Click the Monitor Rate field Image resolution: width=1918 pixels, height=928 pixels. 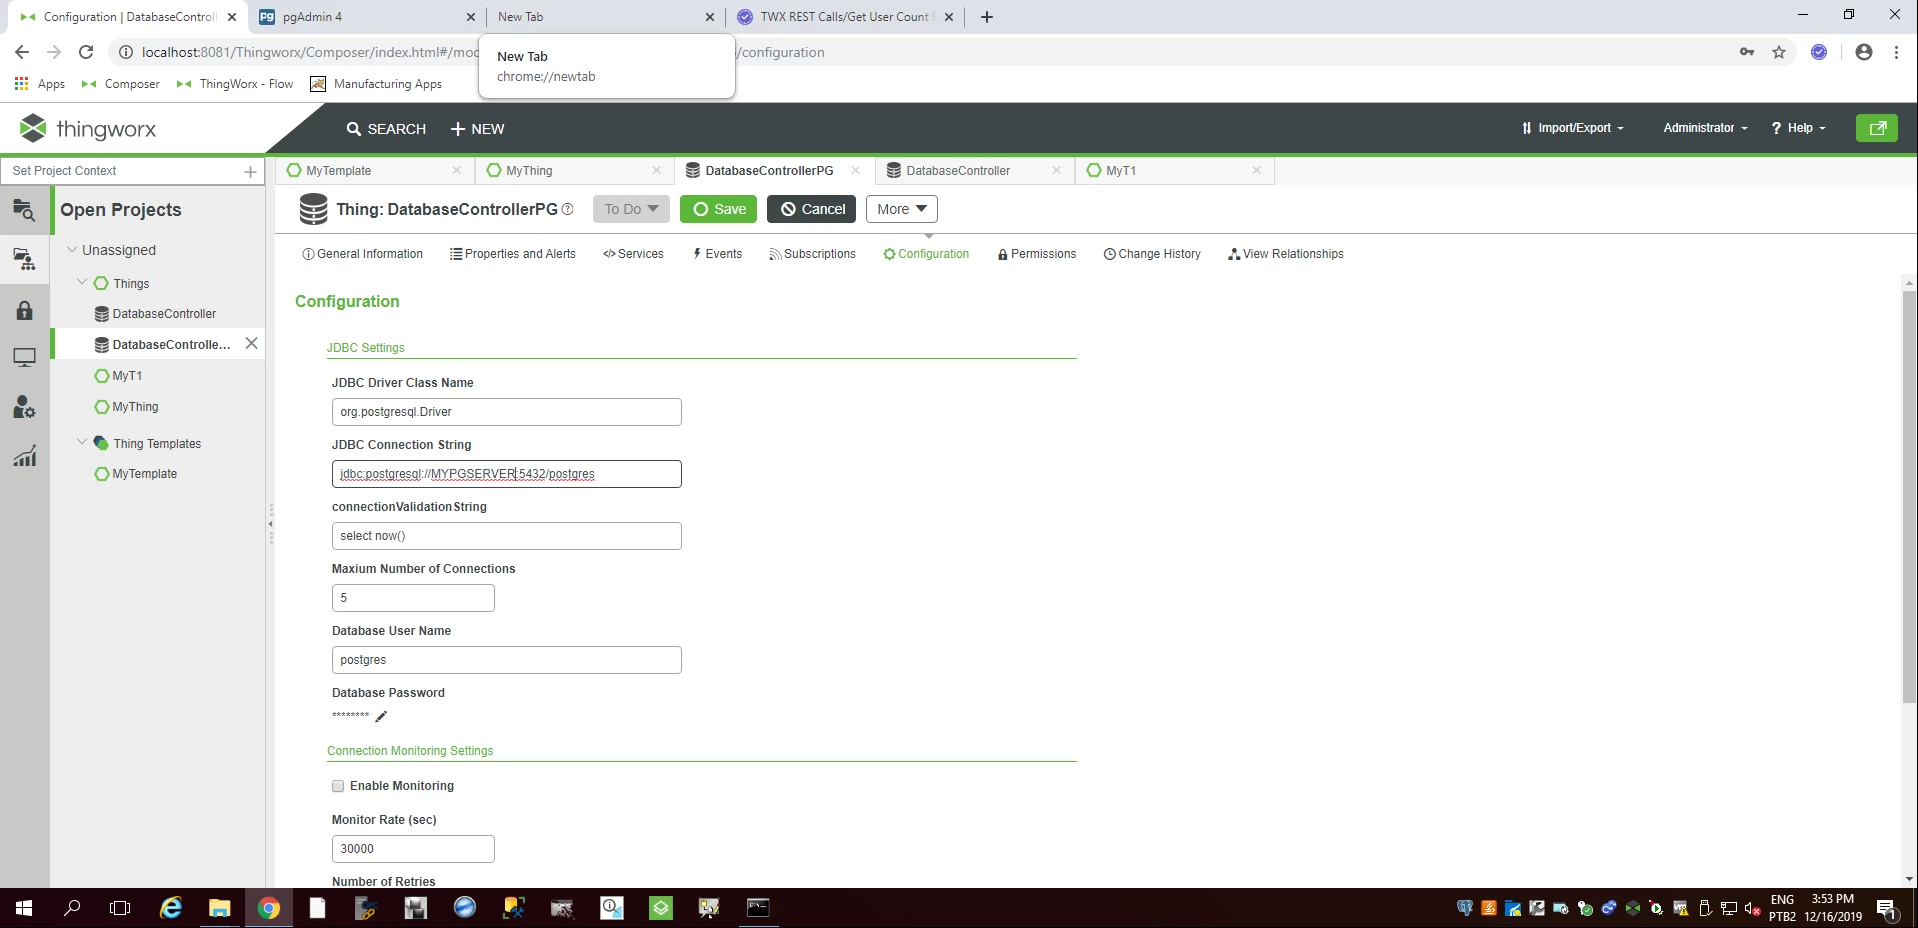[x=413, y=849]
